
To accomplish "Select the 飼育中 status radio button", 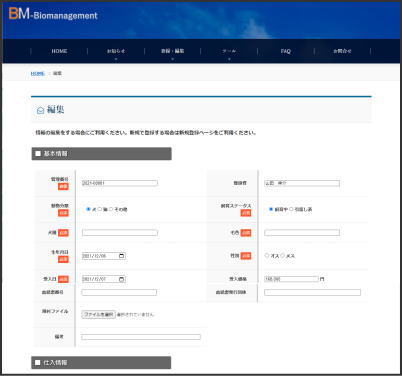I will coord(271,209).
